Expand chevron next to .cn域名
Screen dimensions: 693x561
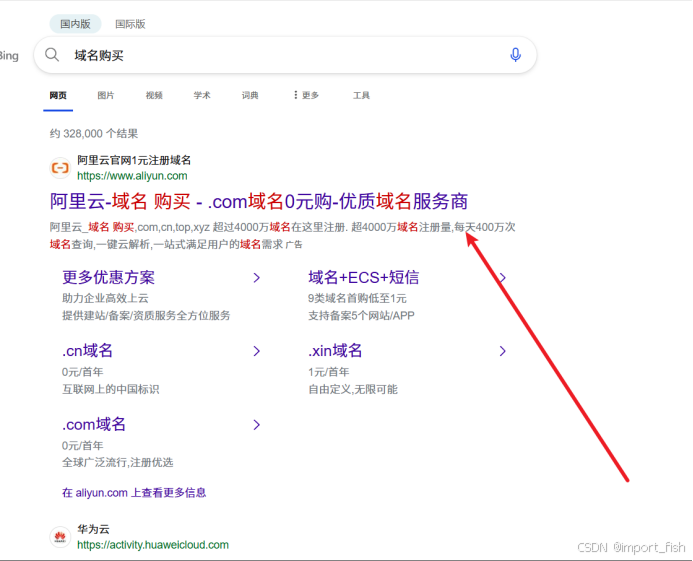[x=256, y=351]
